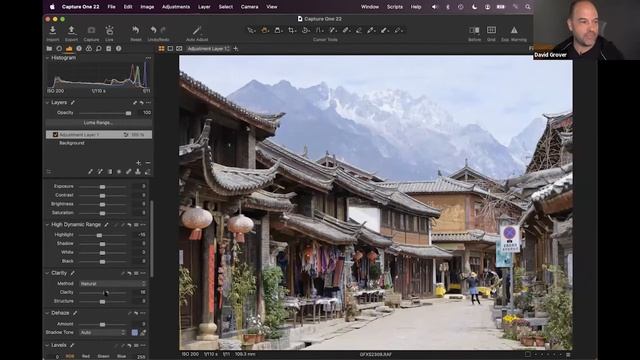Click the Reset adjustments icon
Screen dimensions: 640x360
pyautogui.click(x=136, y=30)
